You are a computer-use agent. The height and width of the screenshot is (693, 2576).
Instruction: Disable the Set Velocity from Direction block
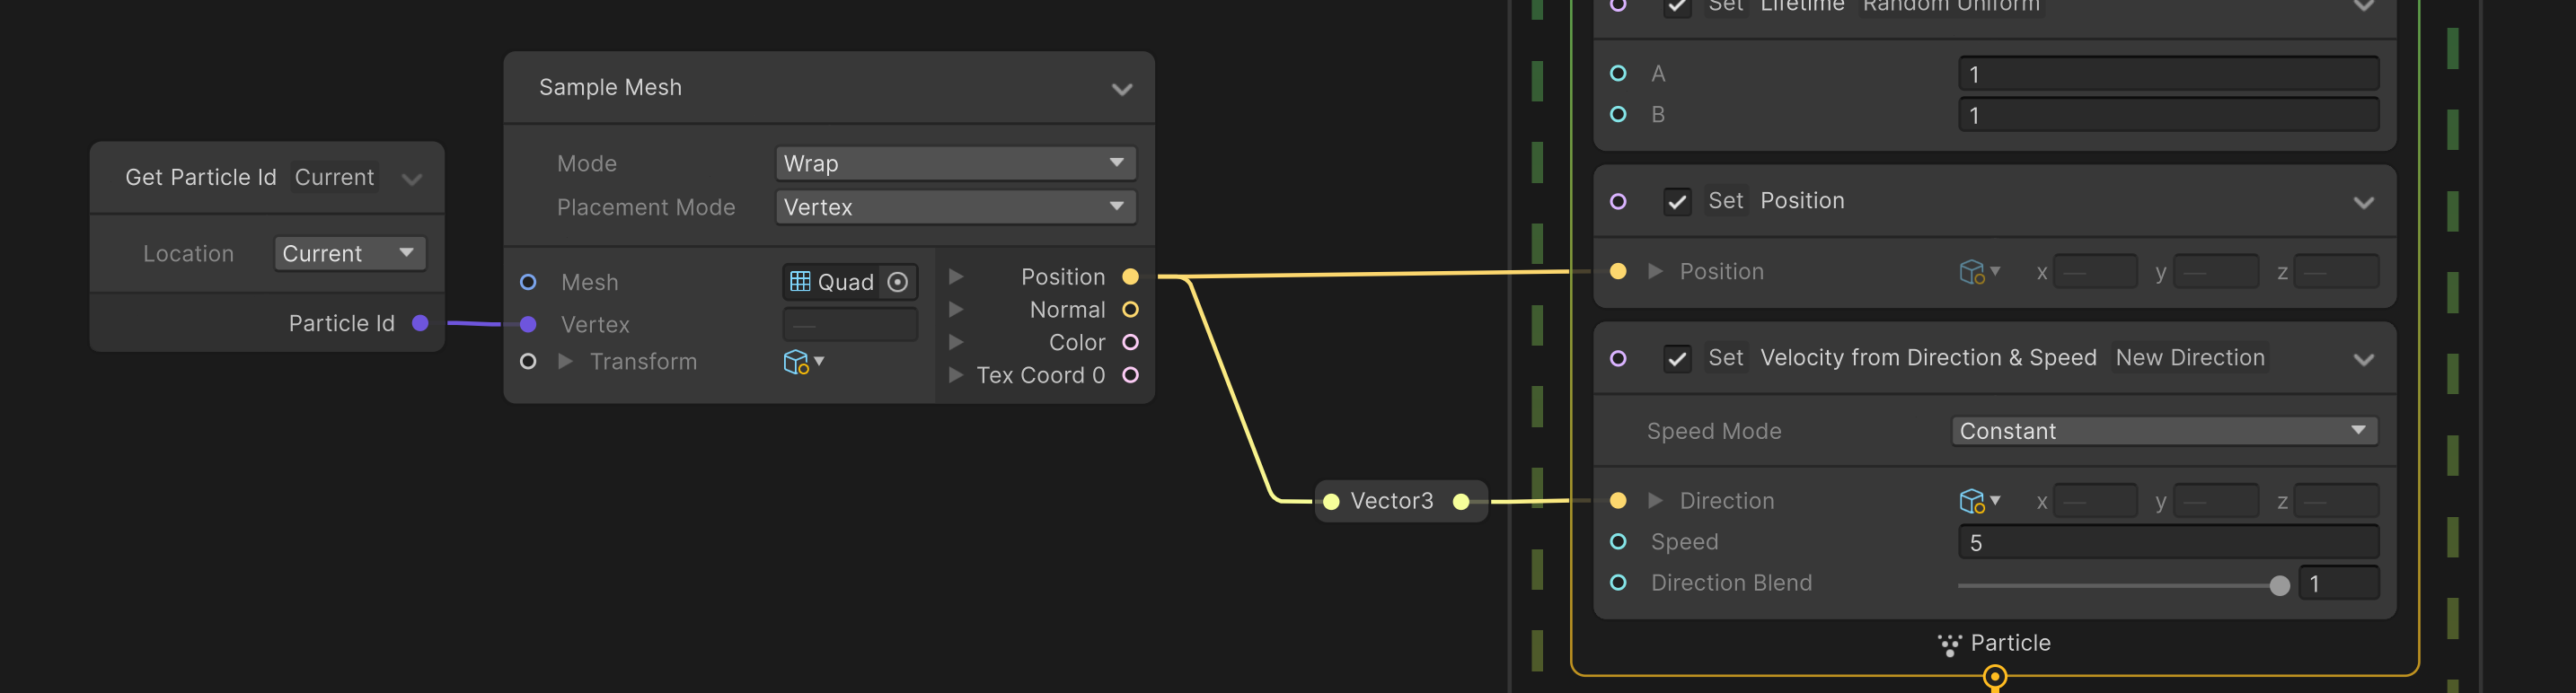pos(1677,359)
